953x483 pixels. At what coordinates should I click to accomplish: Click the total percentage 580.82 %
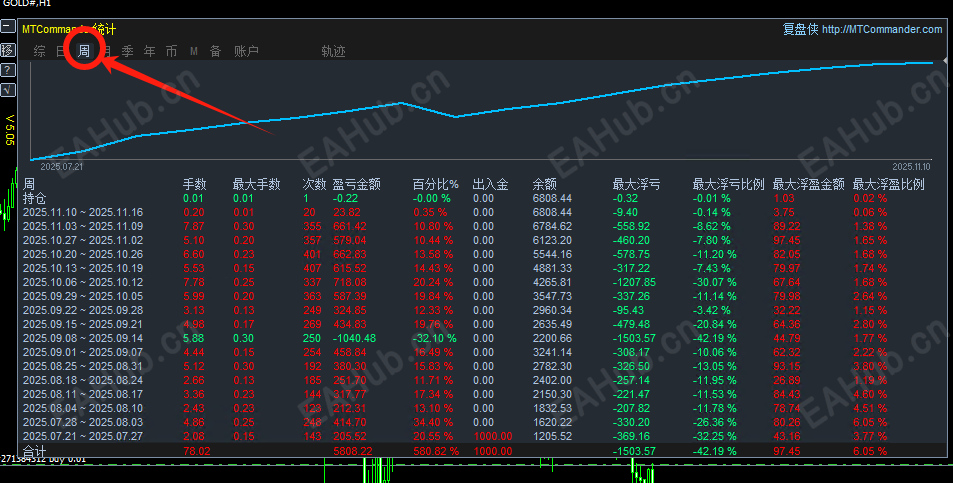click(435, 451)
